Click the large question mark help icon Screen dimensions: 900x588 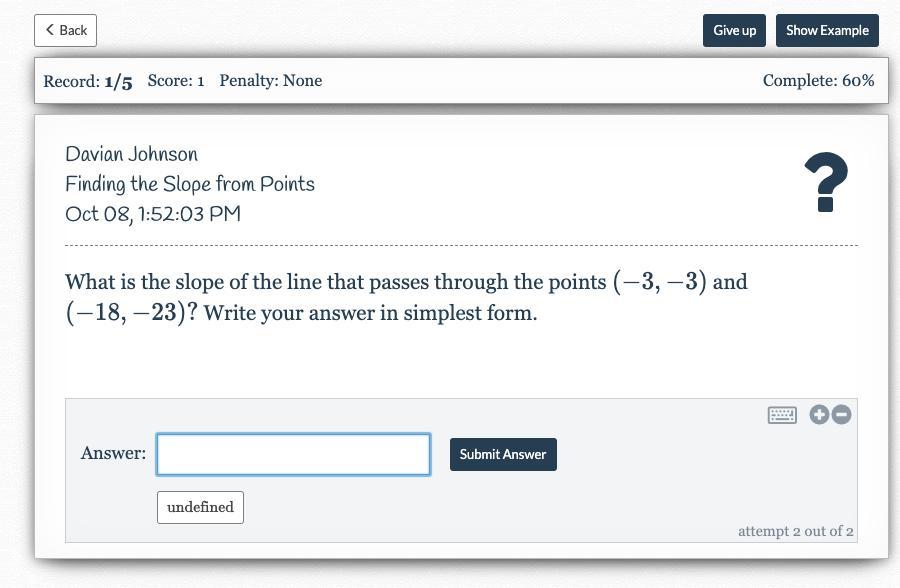click(x=826, y=182)
